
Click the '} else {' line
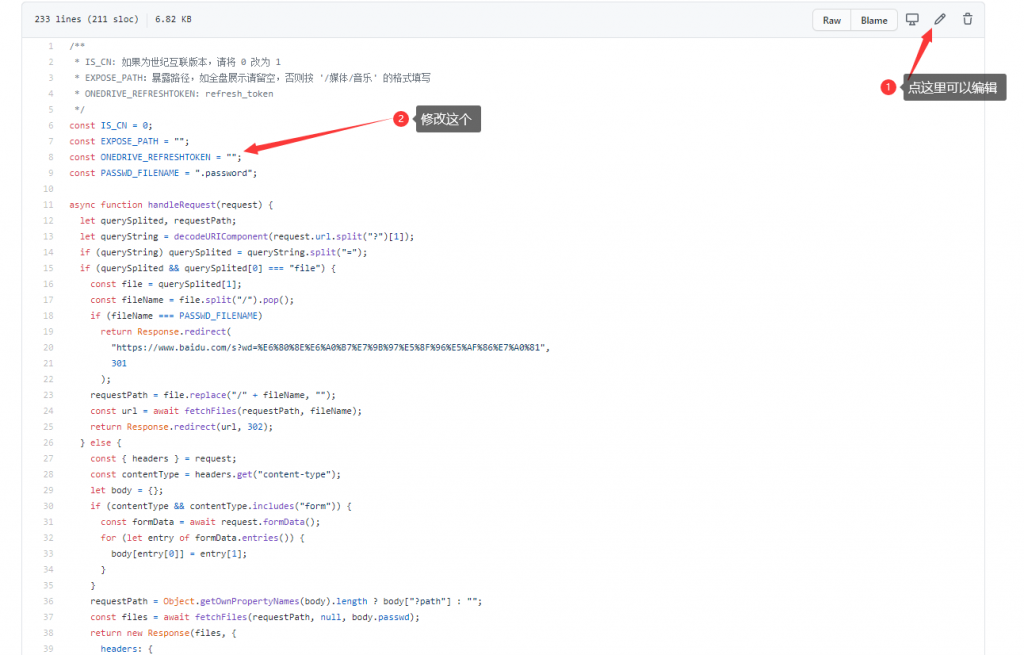[101, 443]
